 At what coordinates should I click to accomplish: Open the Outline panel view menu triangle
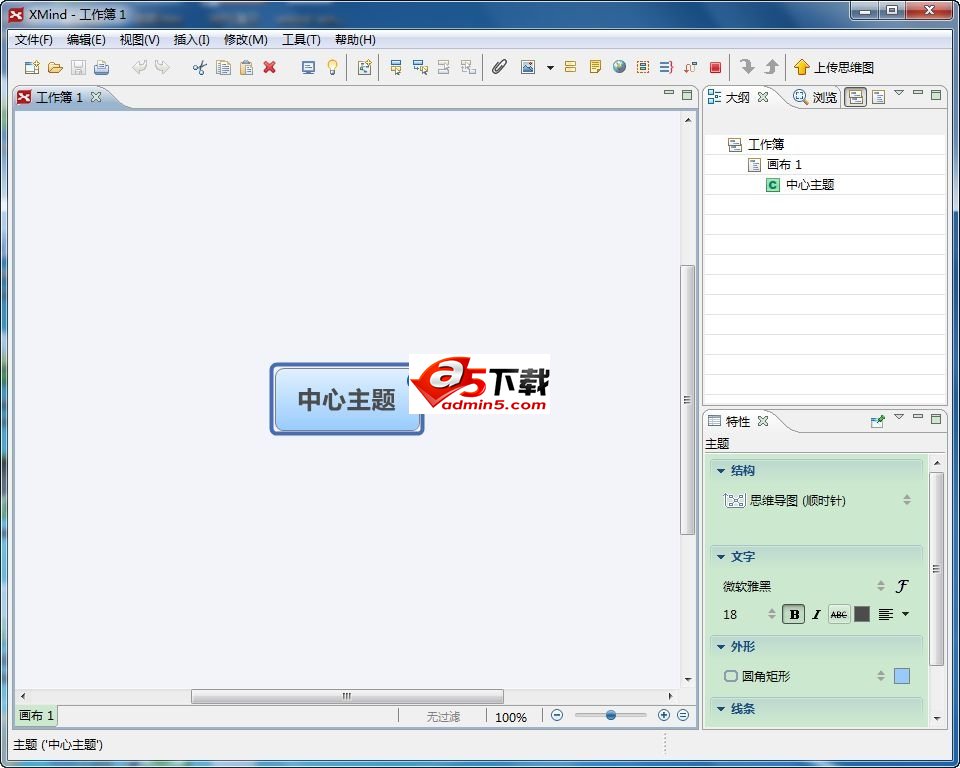click(x=899, y=93)
